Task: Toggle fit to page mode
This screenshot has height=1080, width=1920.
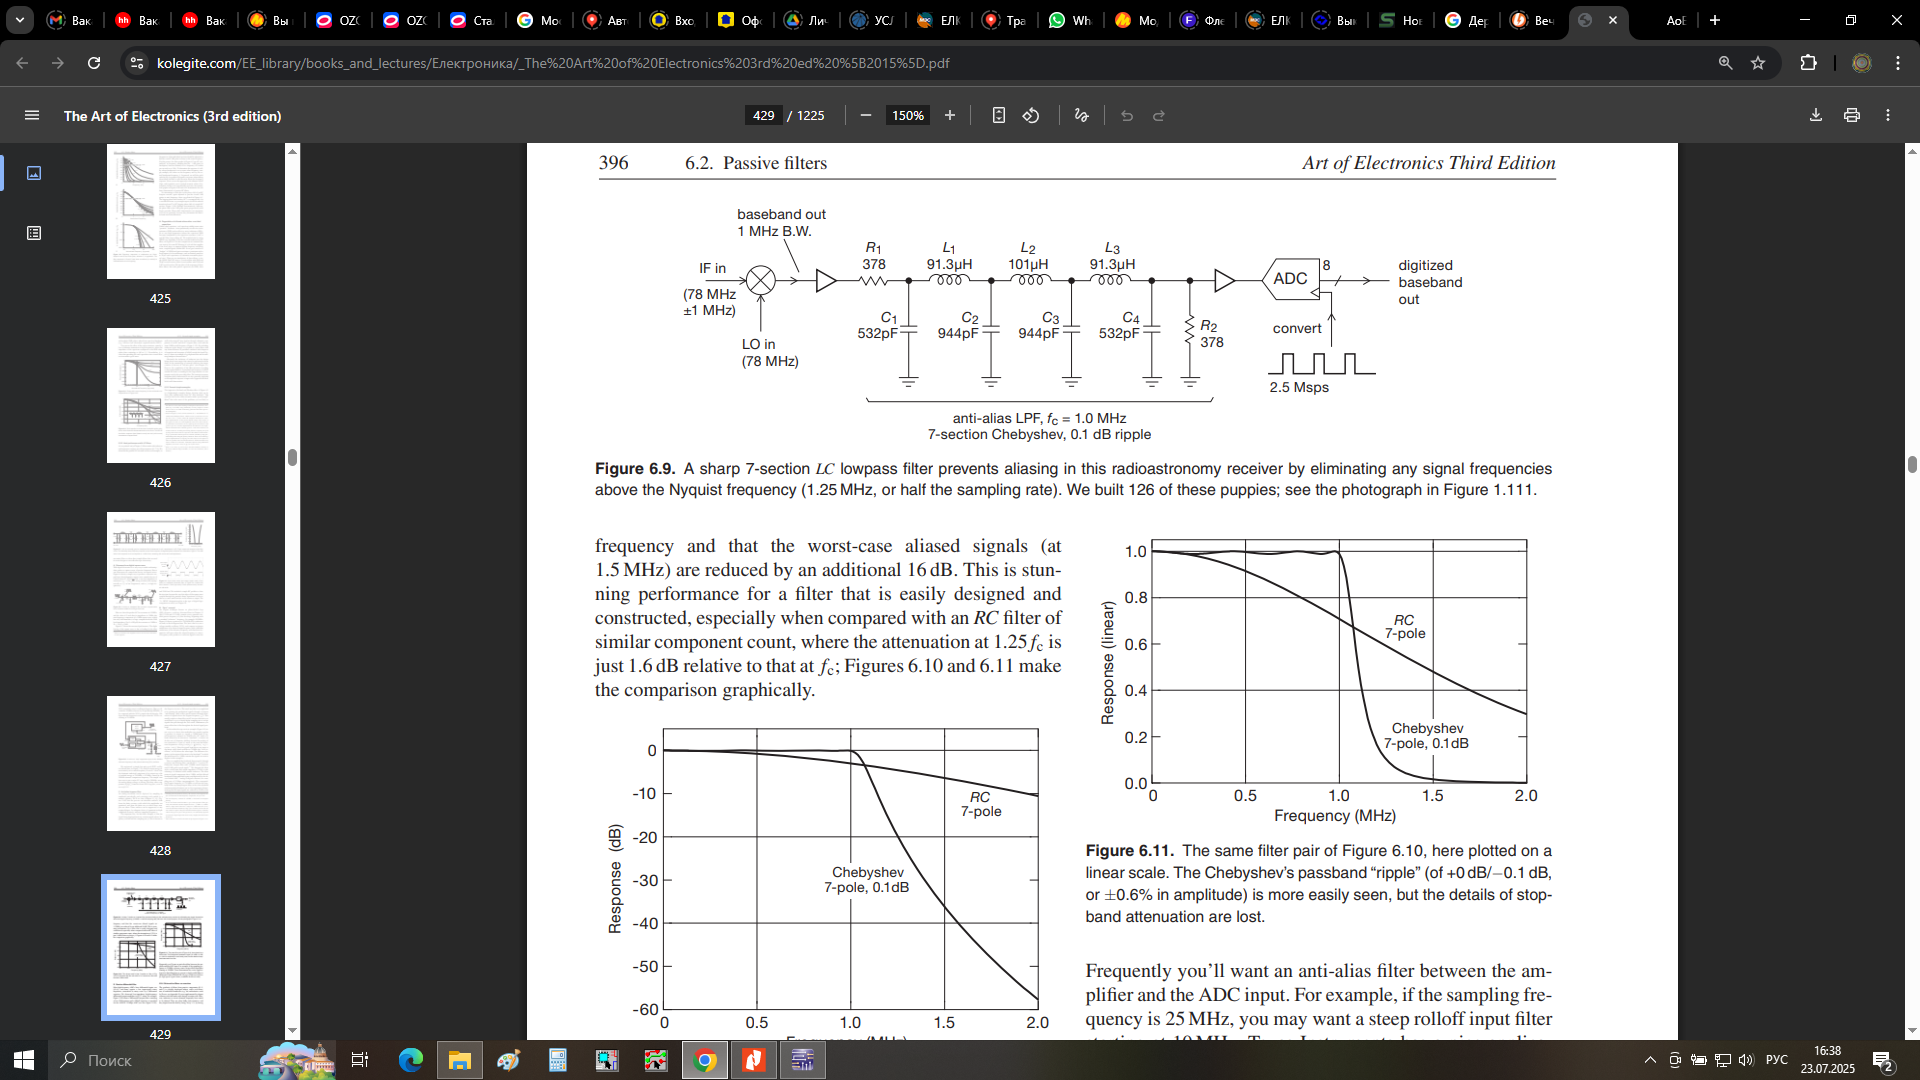Action: (998, 116)
